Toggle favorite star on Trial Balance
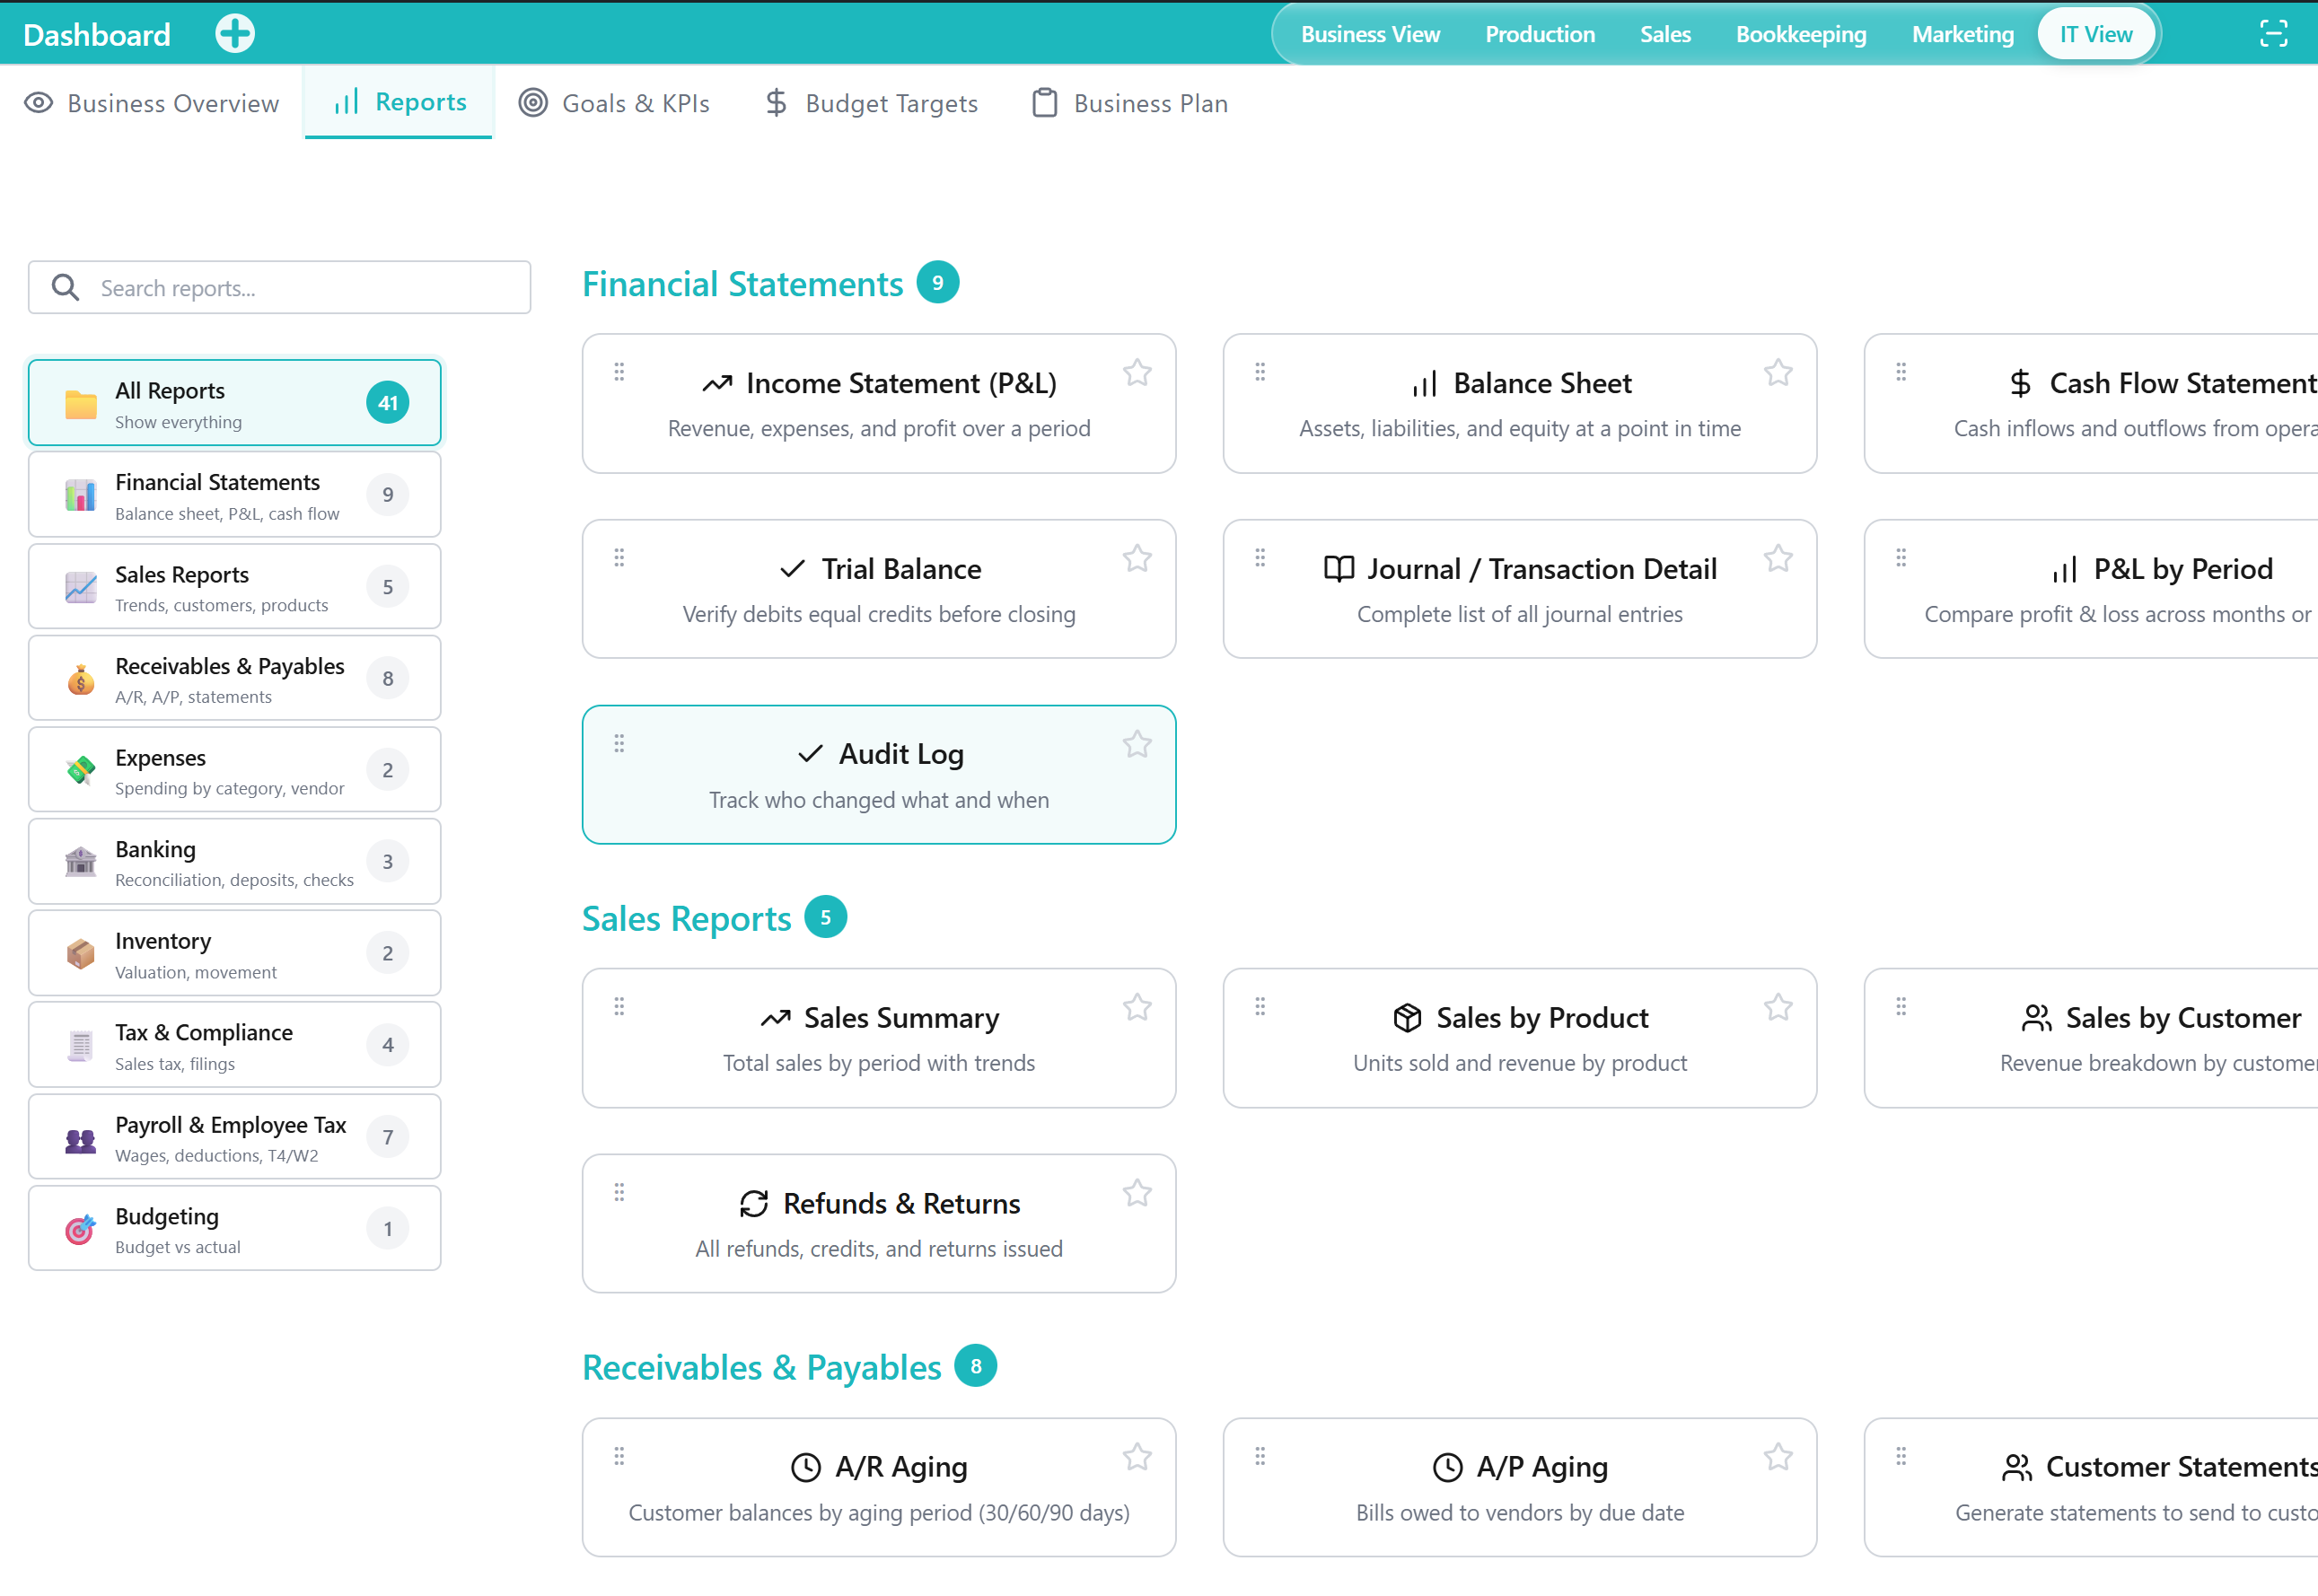The width and height of the screenshot is (2318, 1596). [x=1137, y=559]
